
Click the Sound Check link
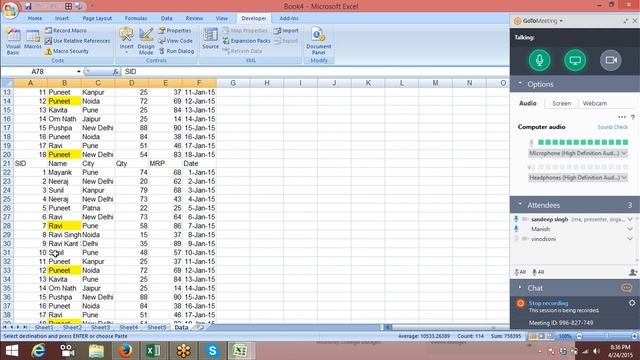coord(612,127)
